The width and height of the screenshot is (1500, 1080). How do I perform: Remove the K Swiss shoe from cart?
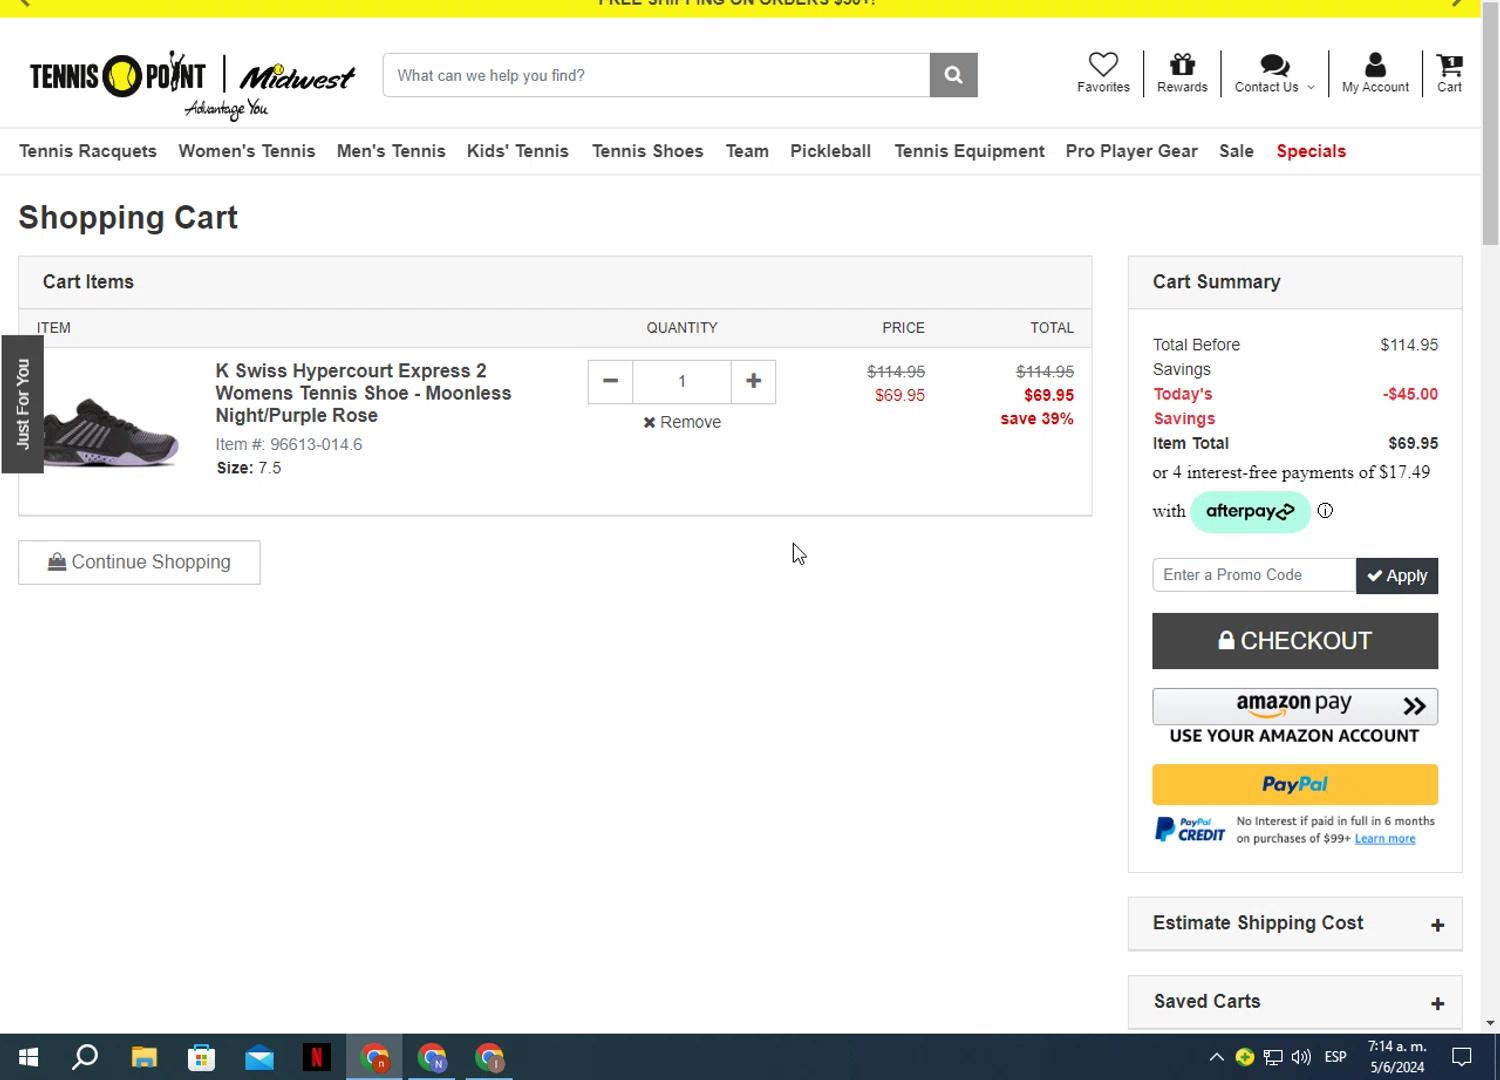pos(682,422)
